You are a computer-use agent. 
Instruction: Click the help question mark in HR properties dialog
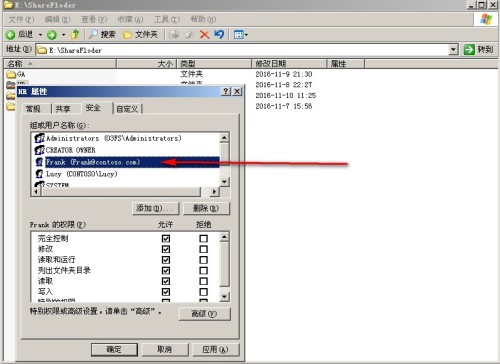(226, 91)
